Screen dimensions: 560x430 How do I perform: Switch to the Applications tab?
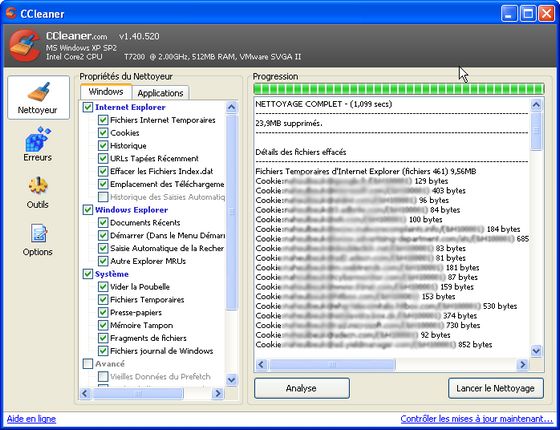point(160,93)
